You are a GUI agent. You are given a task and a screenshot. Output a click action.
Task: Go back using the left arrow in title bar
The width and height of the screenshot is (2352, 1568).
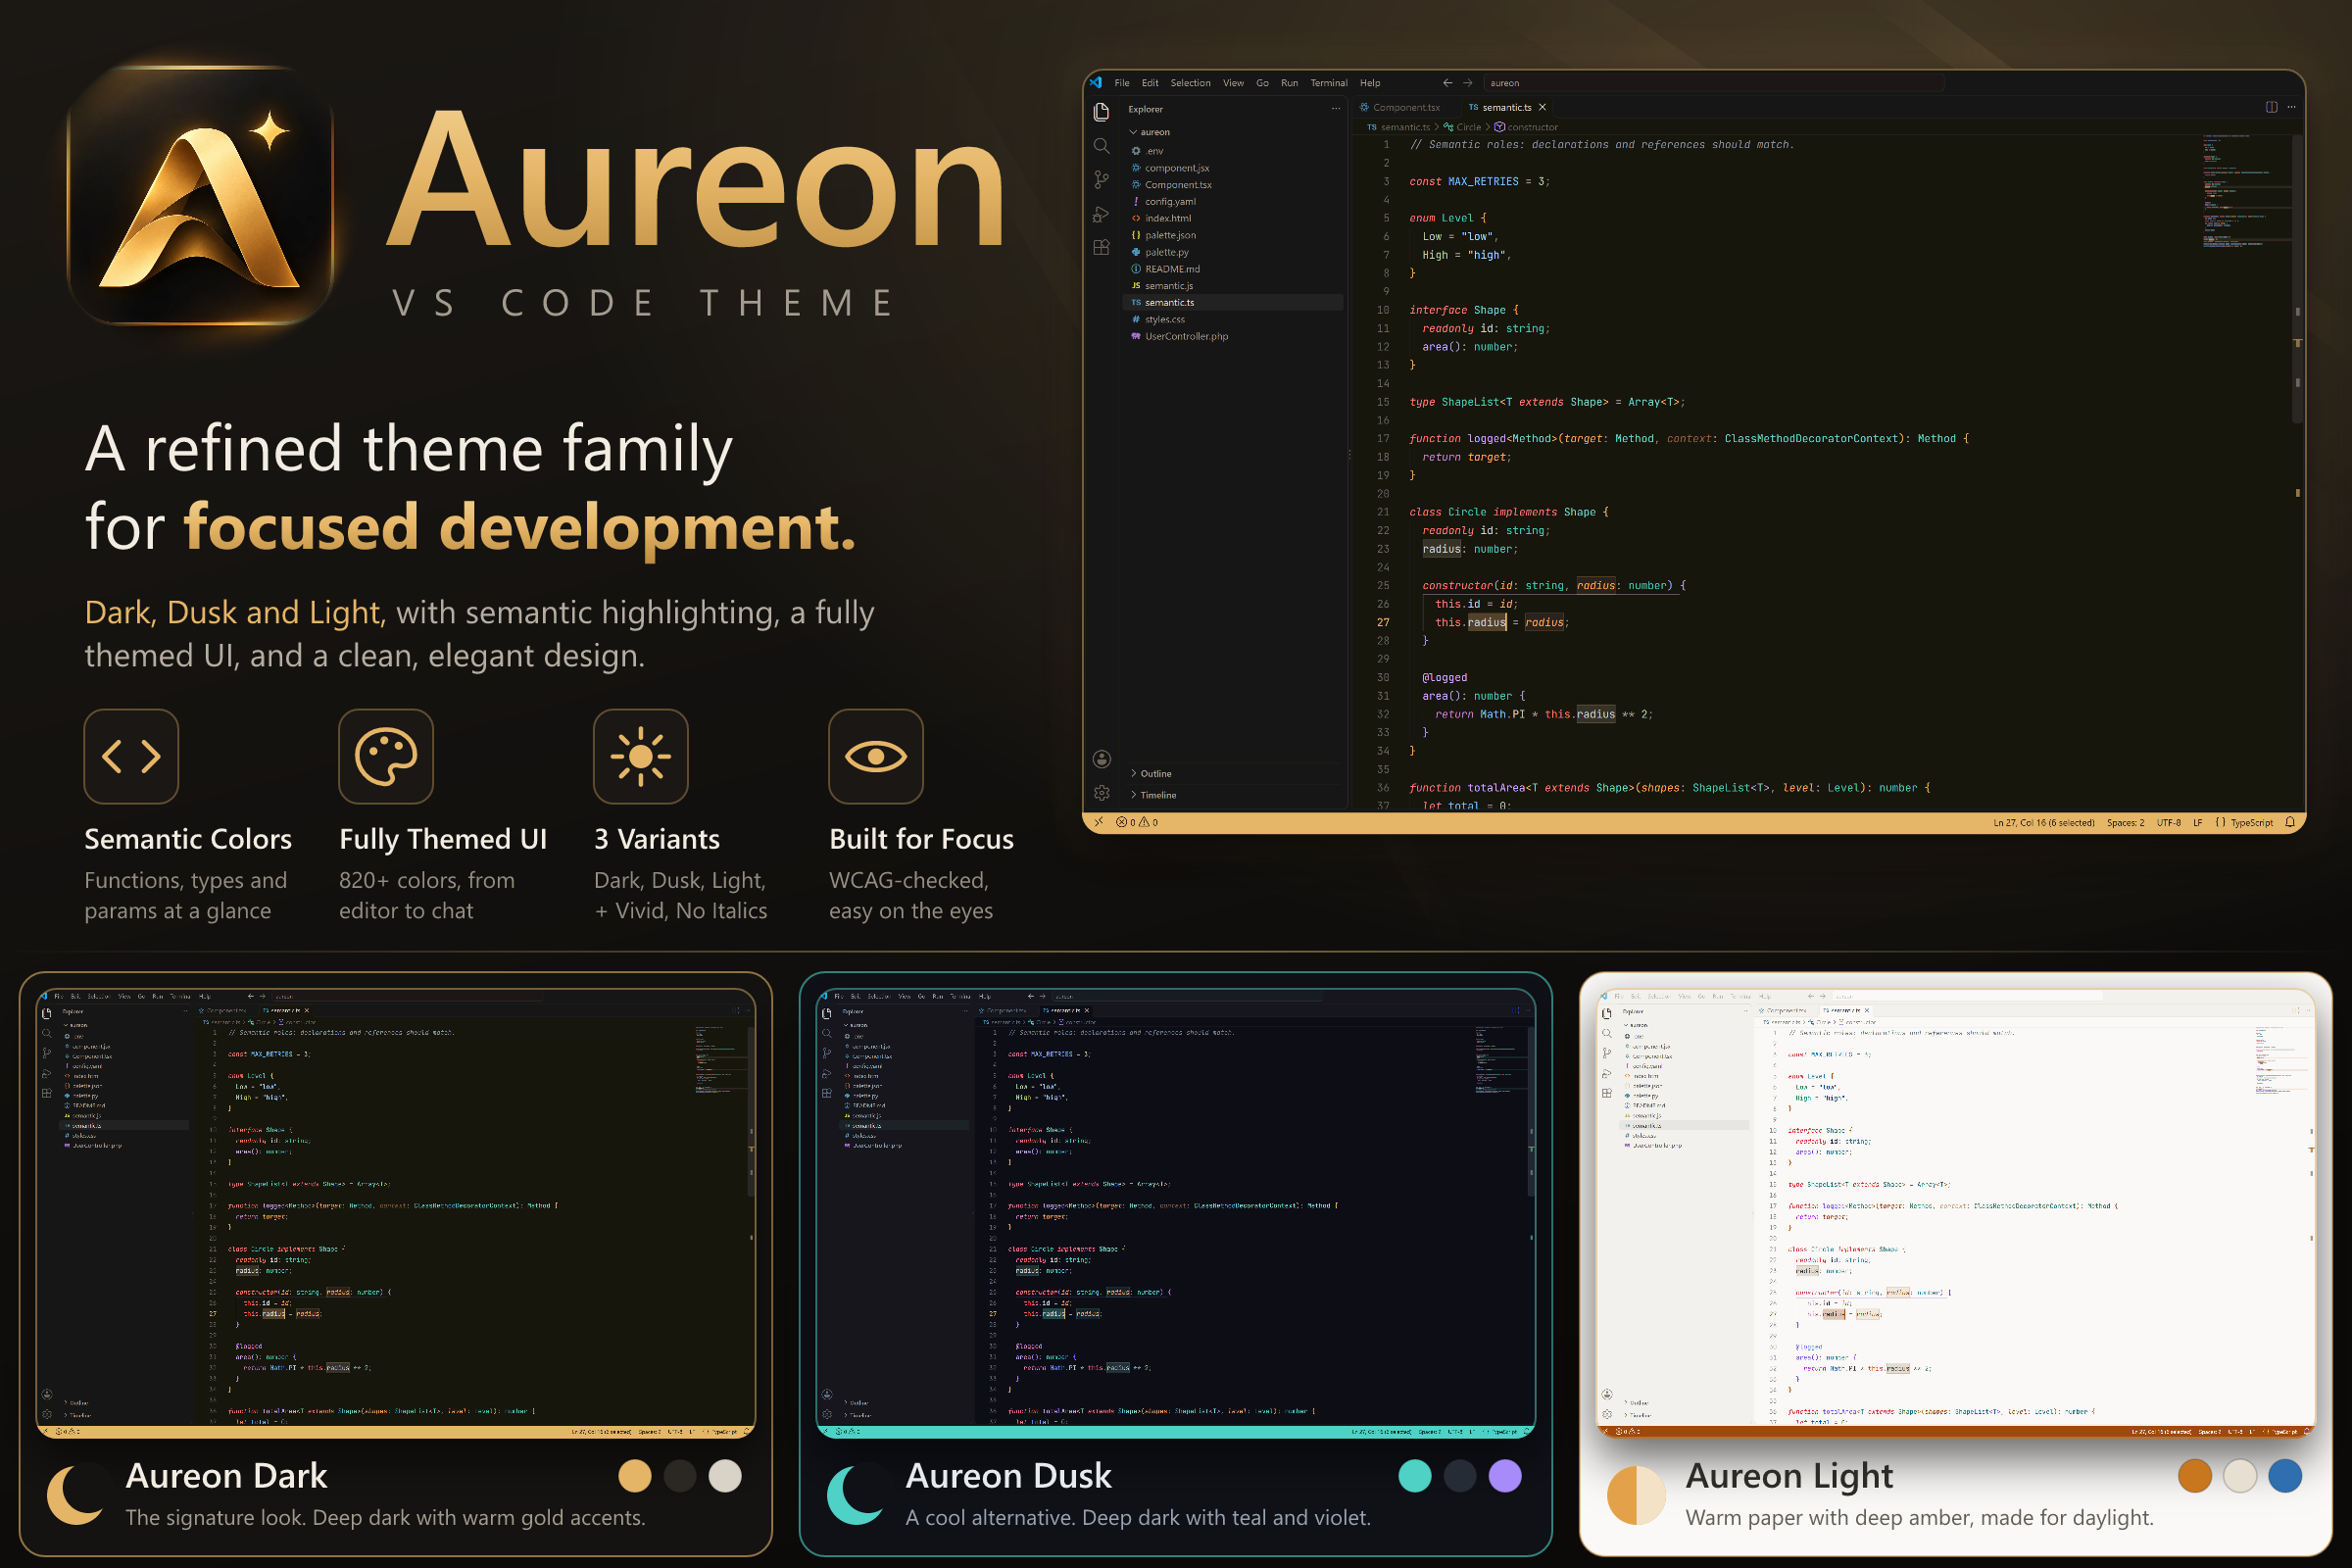point(1447,83)
